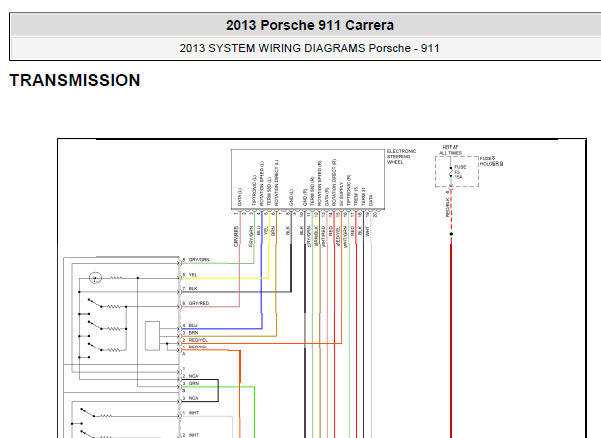Select the horizontal "YEL" label at connector pin 5
Image resolution: width=601 pixels, height=438 pixels.
193,275
